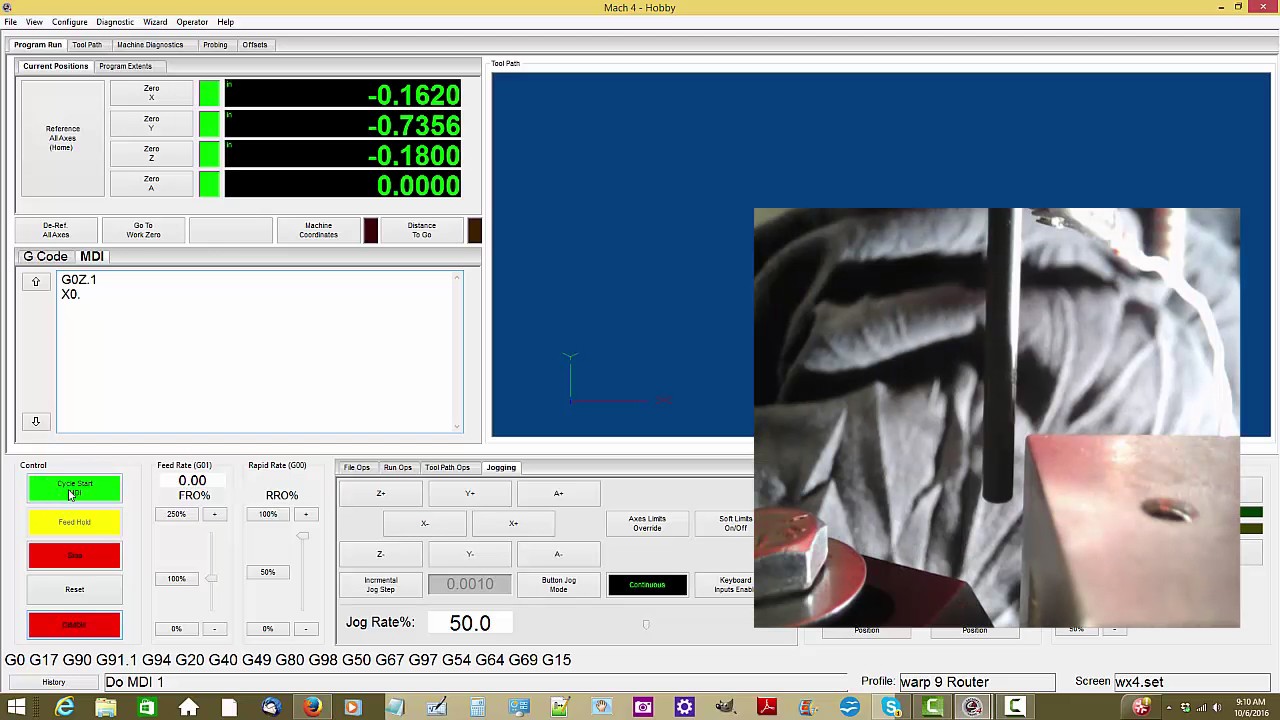Click the house-shaped home taskbar icon
This screenshot has height=720, width=1280.
(188, 707)
